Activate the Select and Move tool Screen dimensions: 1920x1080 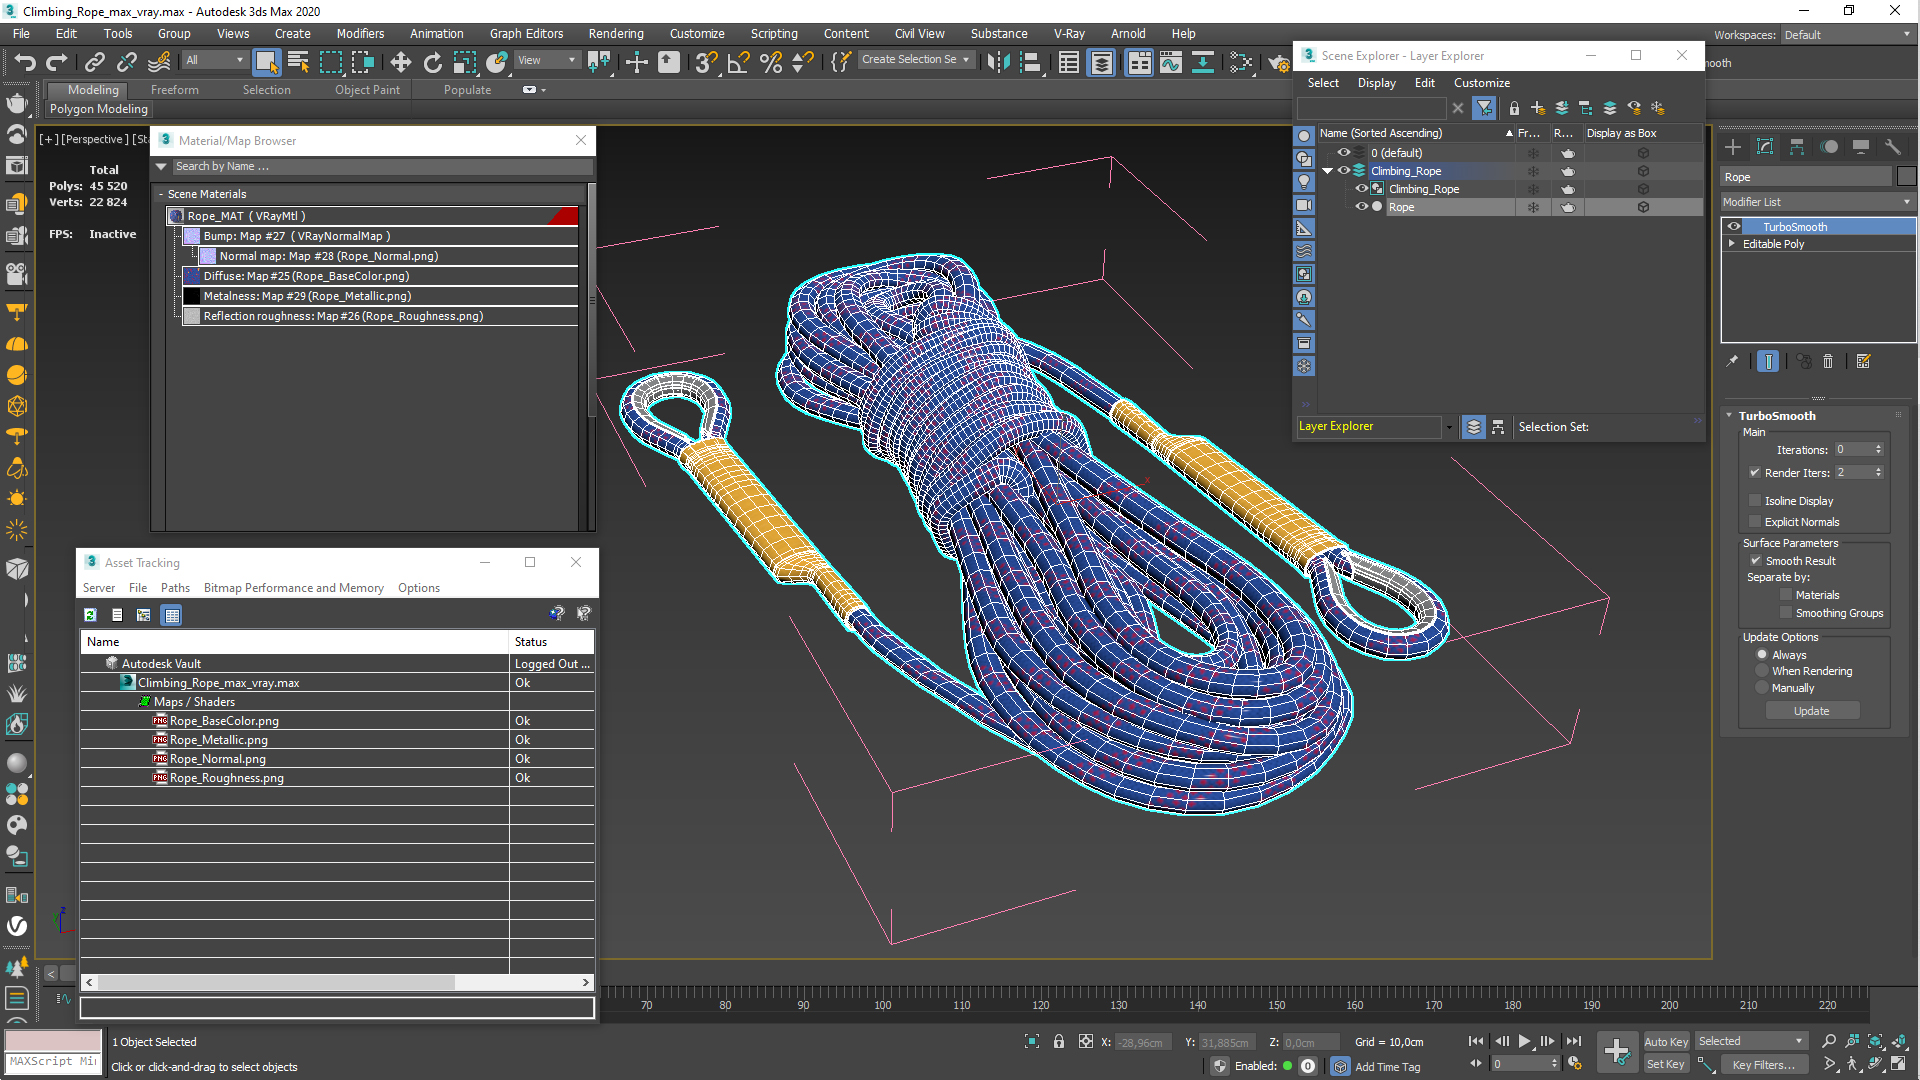pyautogui.click(x=400, y=62)
